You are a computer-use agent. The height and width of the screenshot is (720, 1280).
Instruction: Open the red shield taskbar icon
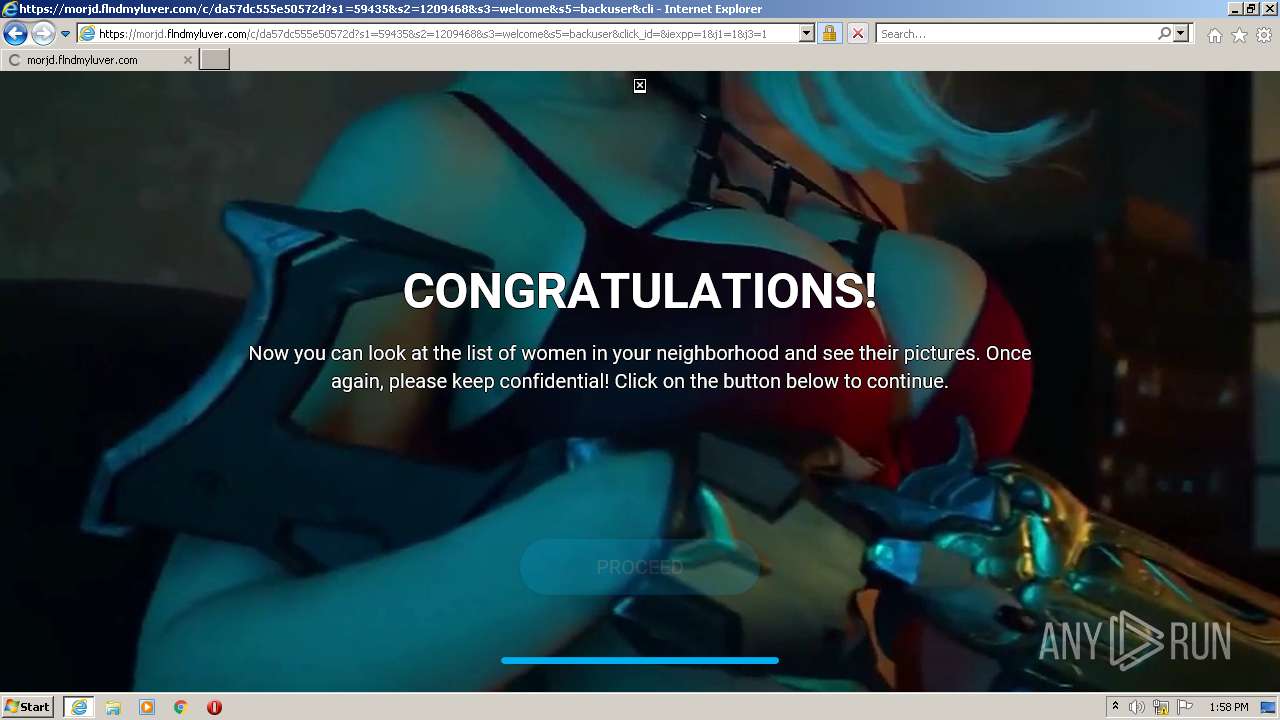click(214, 707)
